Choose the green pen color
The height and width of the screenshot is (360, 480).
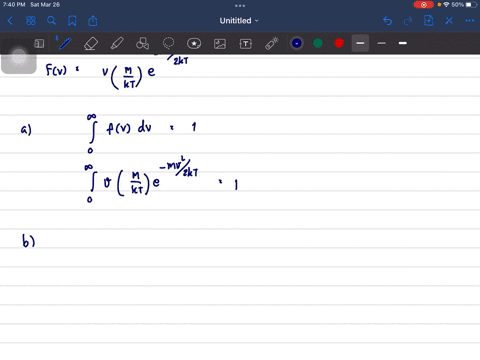click(x=318, y=43)
